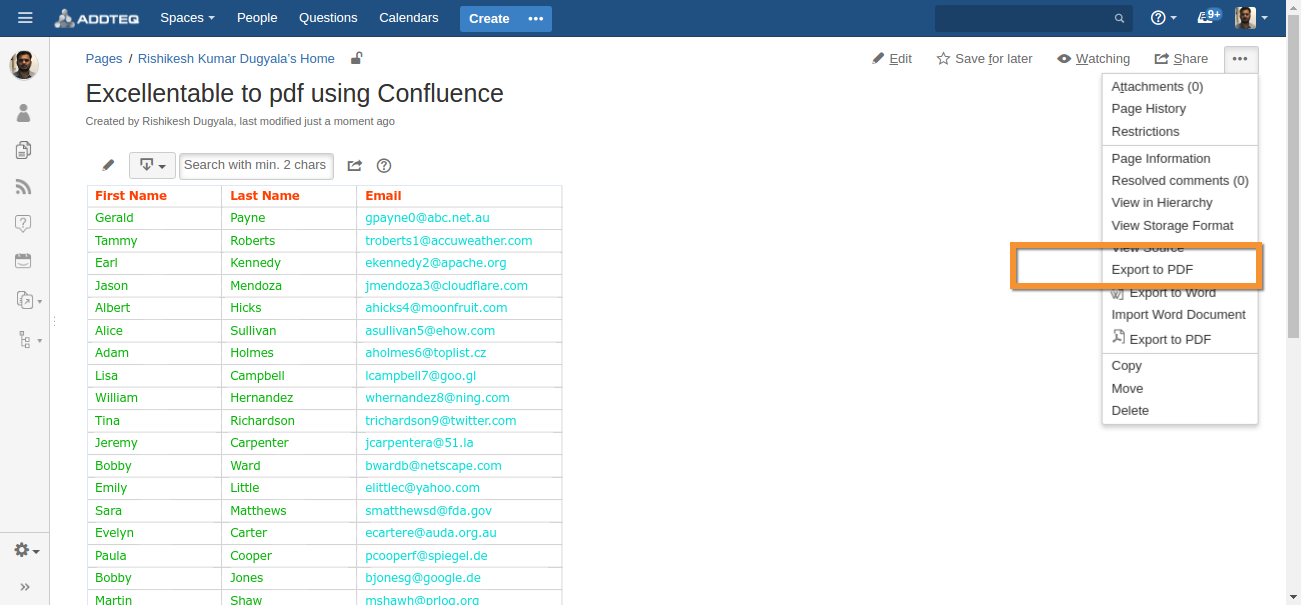Click the table search input field
Image resolution: width=1301 pixels, height=605 pixels.
(x=255, y=165)
